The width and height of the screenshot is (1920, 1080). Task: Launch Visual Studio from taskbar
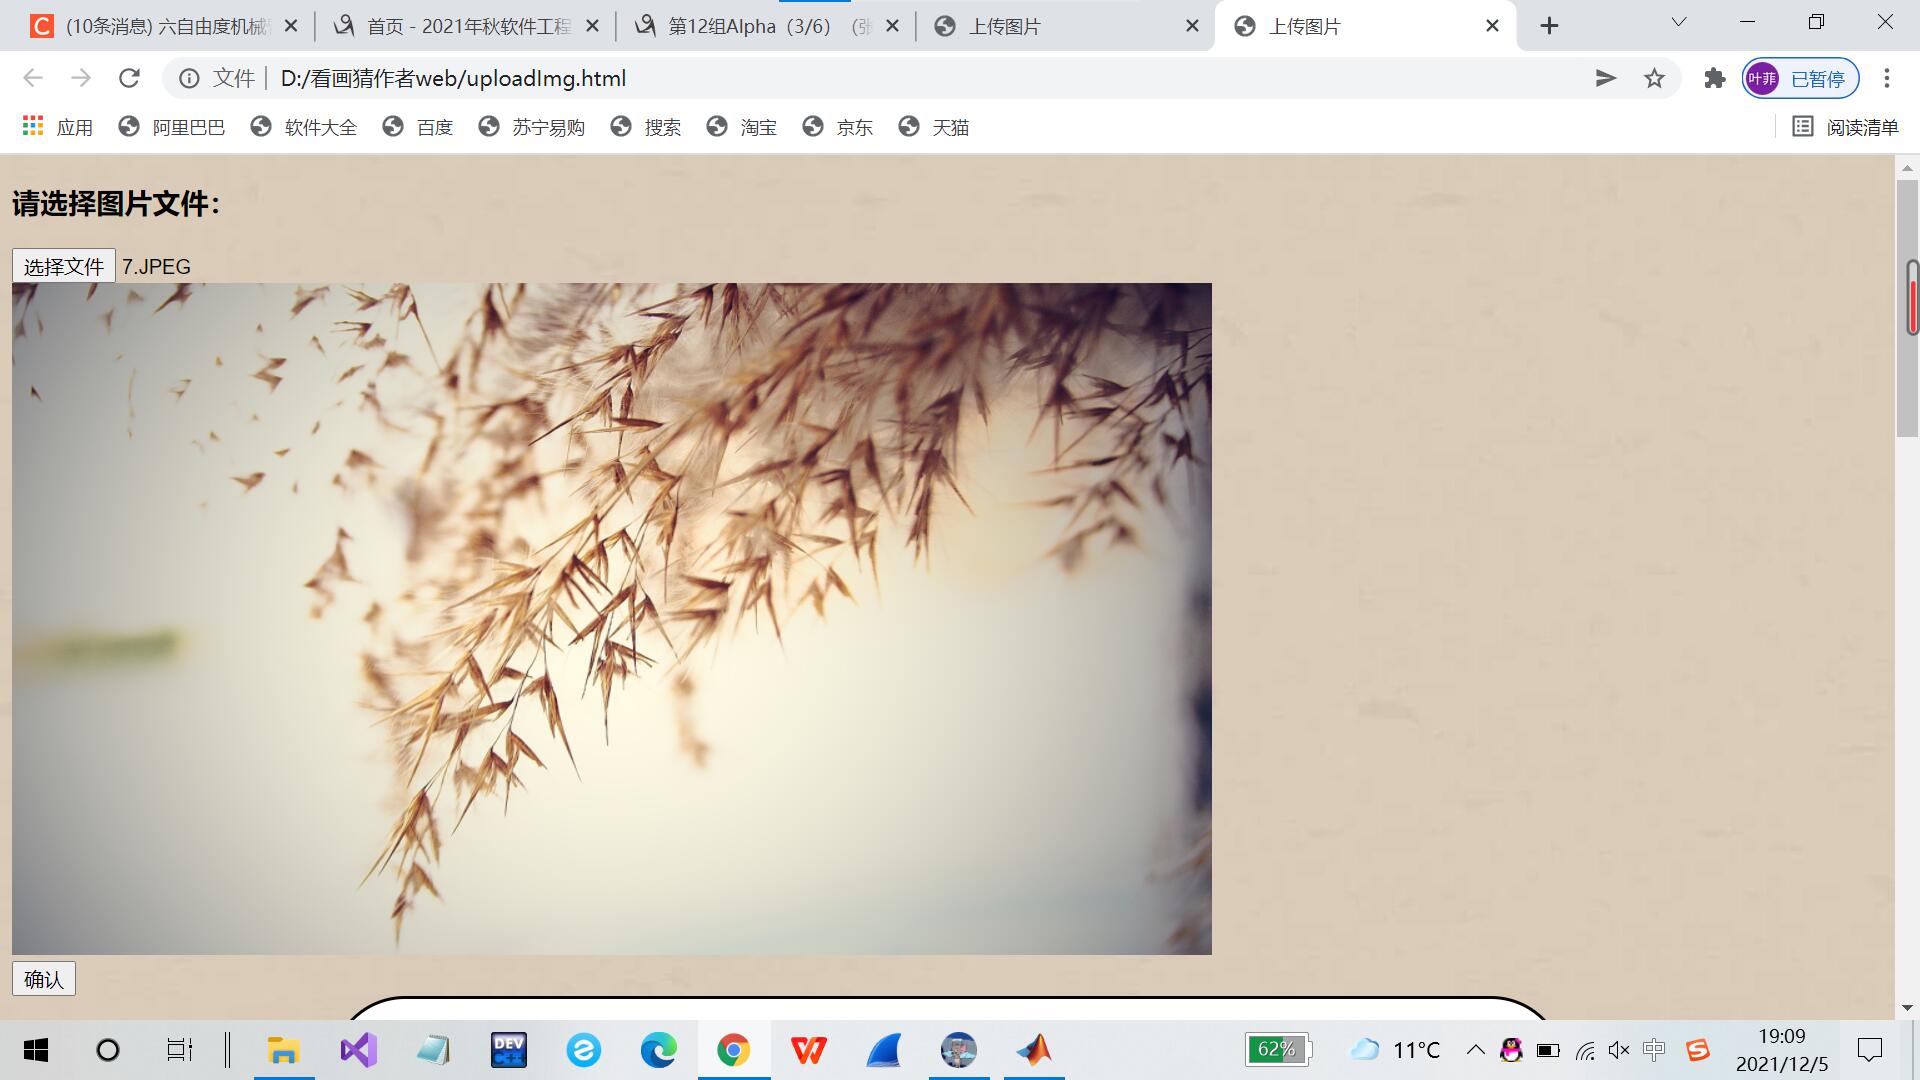click(358, 1050)
